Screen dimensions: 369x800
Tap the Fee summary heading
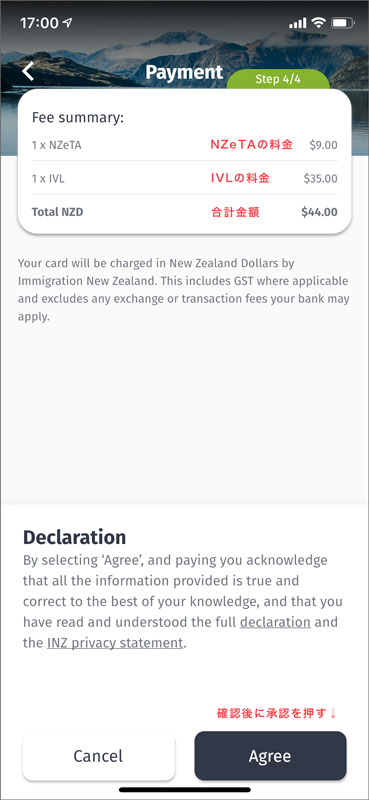click(78, 118)
